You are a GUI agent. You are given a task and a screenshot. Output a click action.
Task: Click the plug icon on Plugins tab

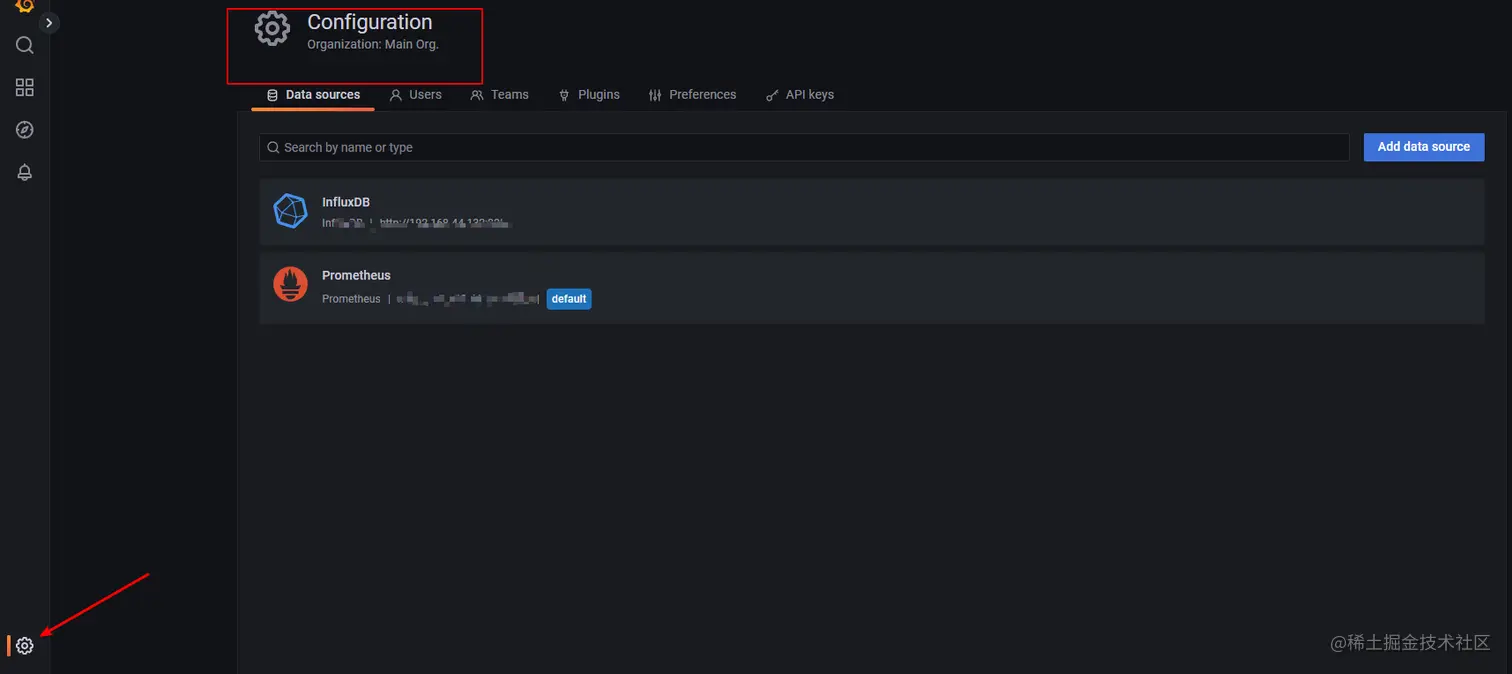tap(564, 95)
